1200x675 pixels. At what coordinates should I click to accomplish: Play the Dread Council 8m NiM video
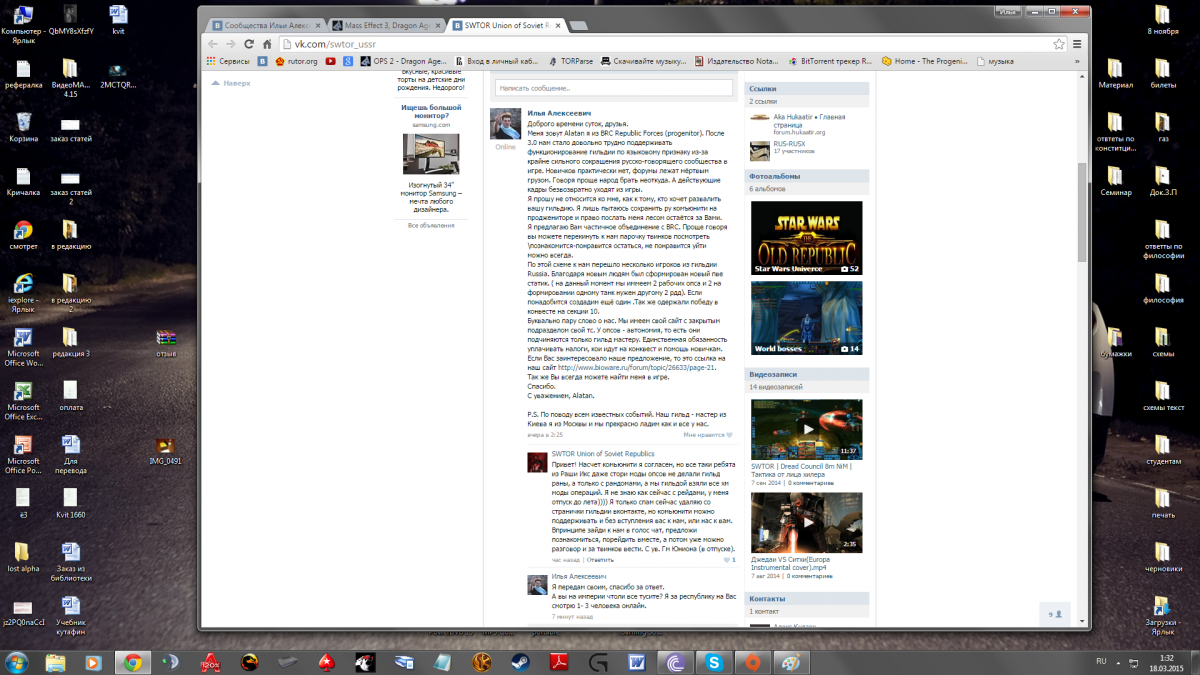pyautogui.click(x=806, y=429)
